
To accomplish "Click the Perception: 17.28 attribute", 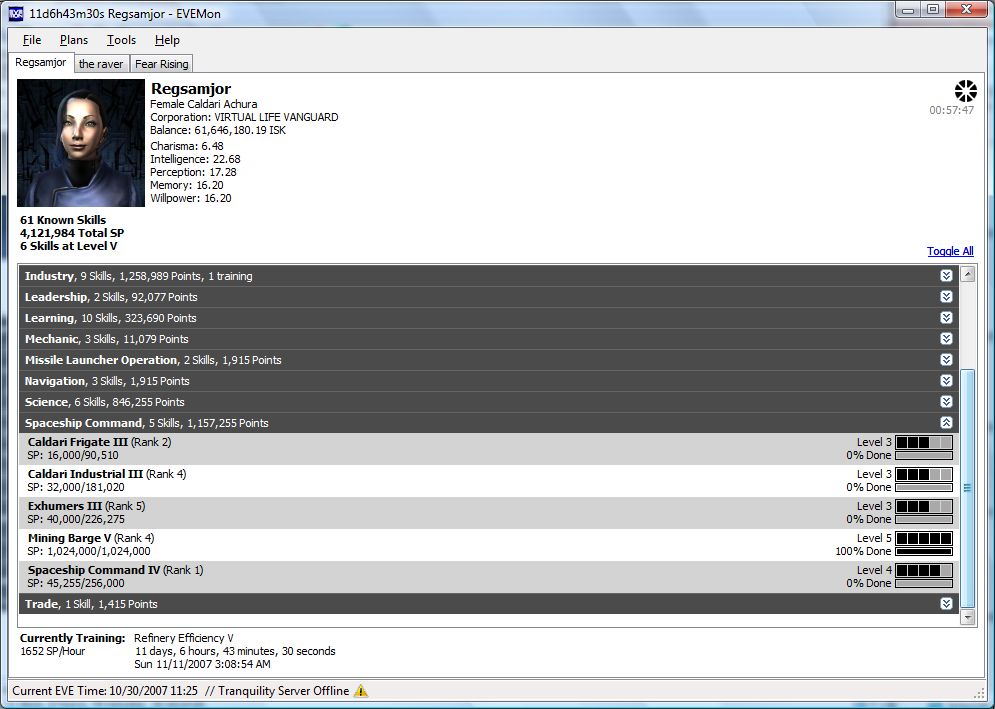I will tap(194, 172).
